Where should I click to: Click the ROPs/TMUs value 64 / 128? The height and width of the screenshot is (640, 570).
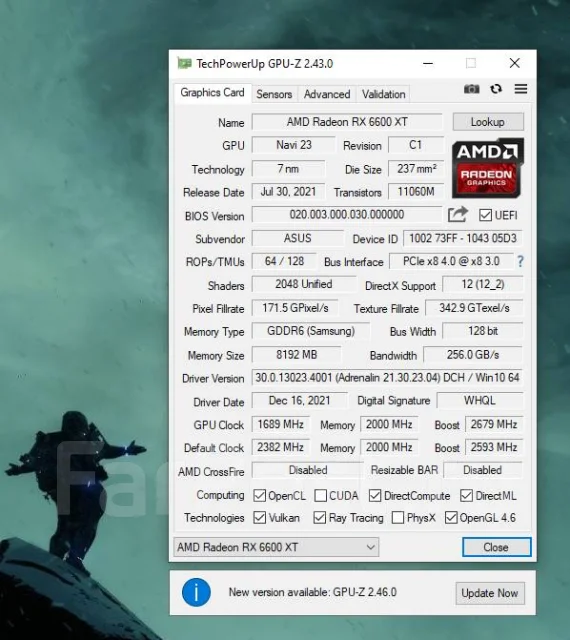click(x=284, y=261)
